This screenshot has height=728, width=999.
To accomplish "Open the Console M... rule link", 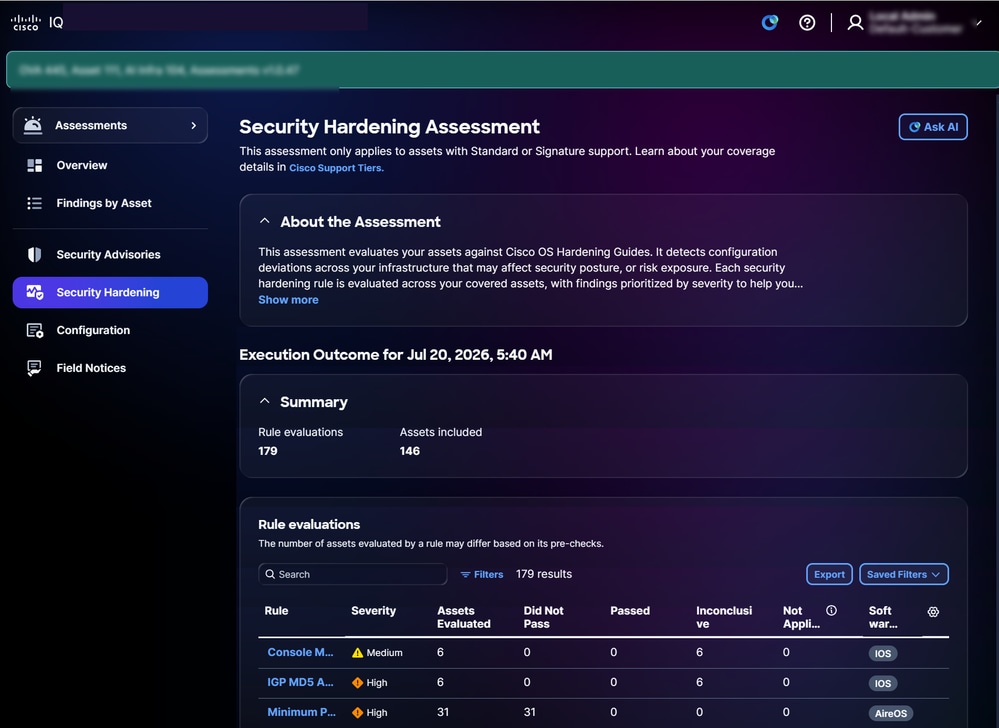I will [300, 652].
